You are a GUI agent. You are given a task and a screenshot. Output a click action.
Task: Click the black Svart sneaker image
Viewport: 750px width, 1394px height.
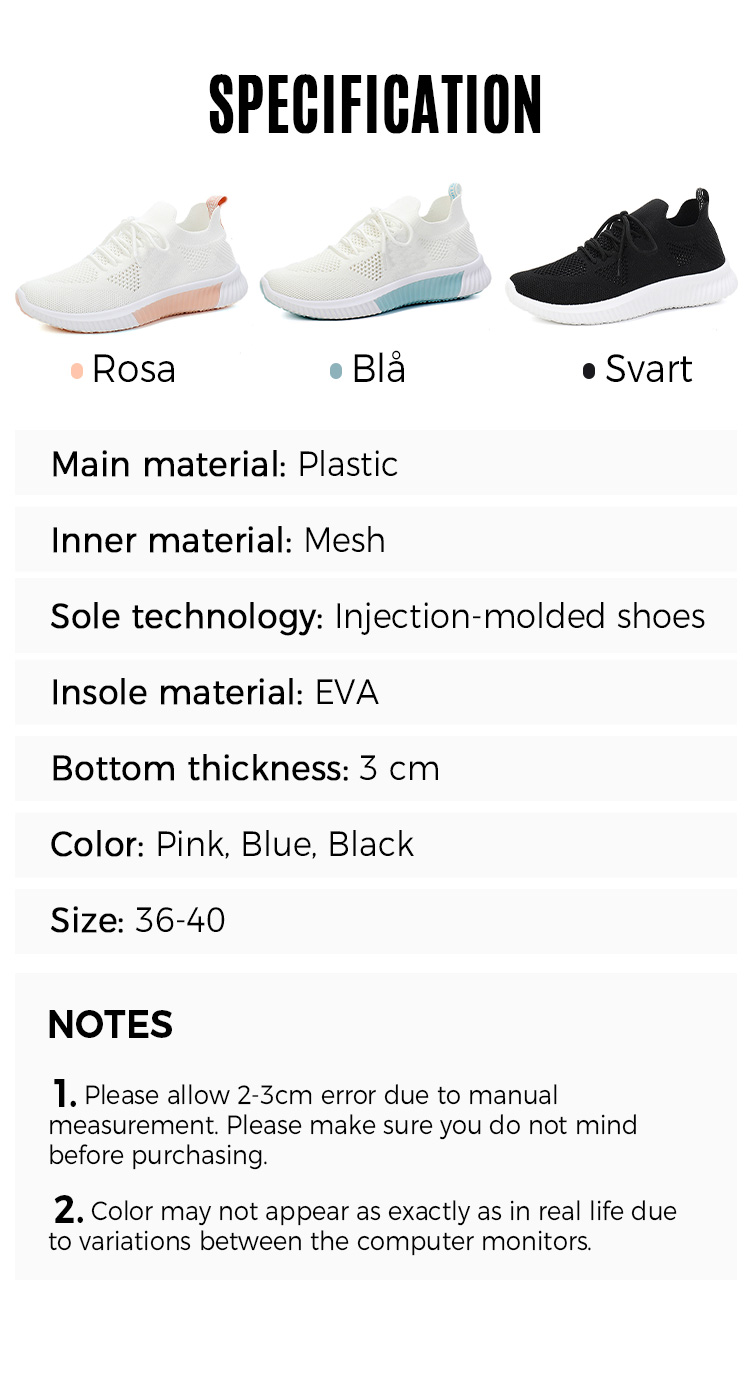pos(621,256)
